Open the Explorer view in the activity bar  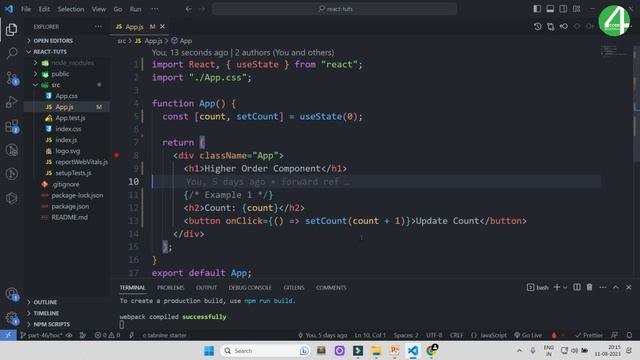coord(11,29)
